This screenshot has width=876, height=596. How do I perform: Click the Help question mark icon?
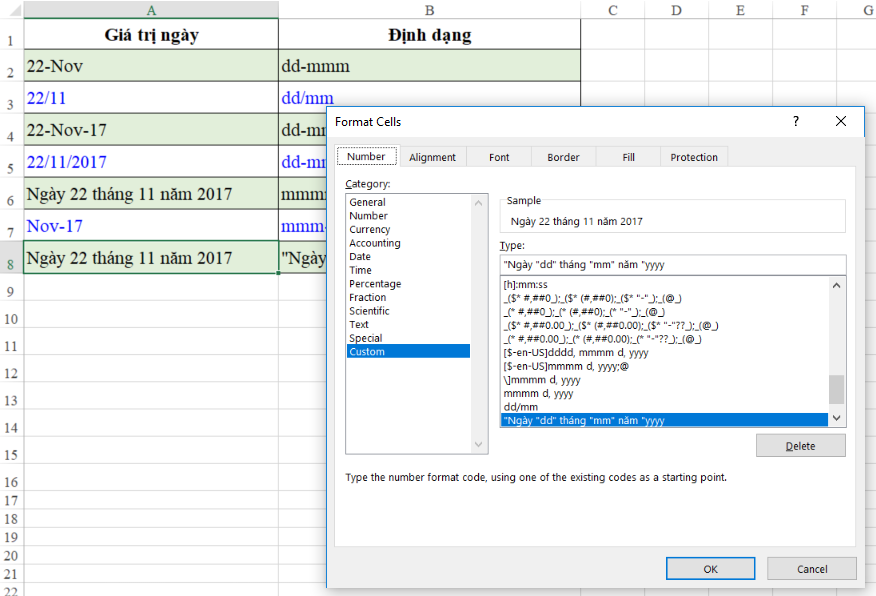pyautogui.click(x=796, y=121)
